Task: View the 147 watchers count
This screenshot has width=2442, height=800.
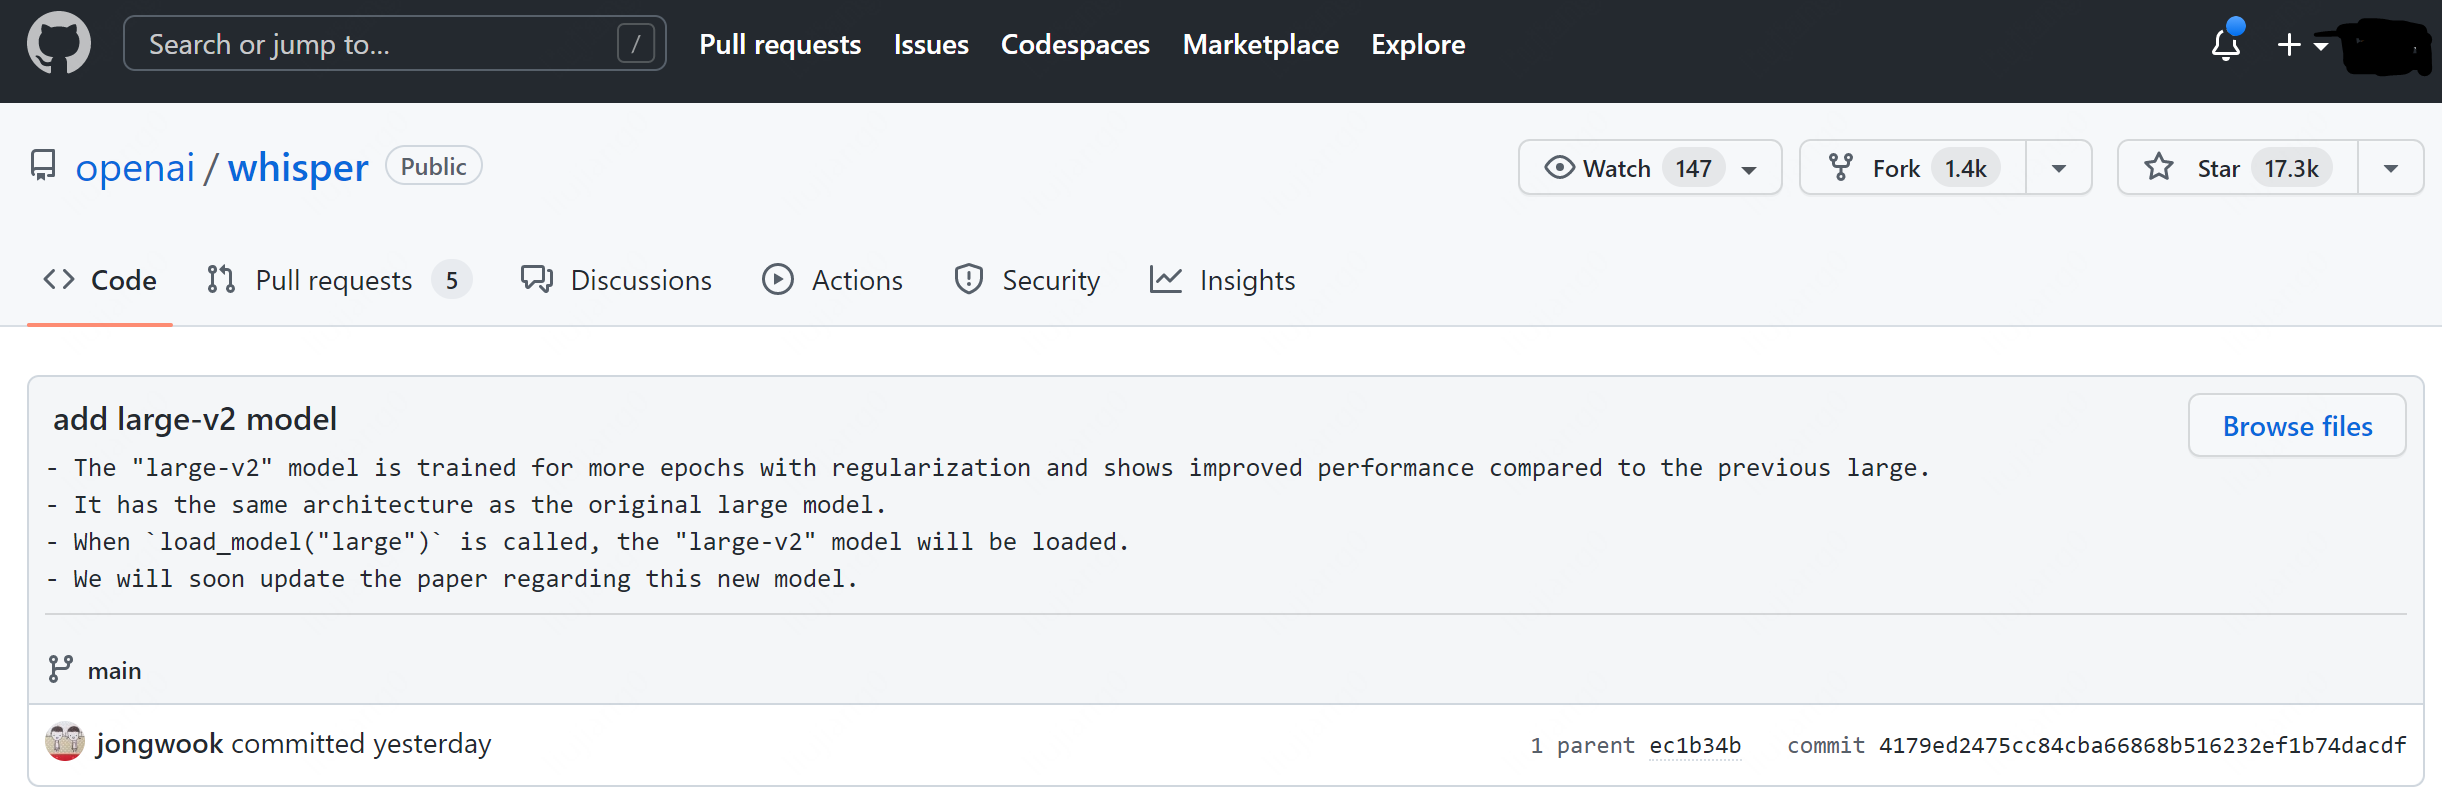Action: point(1694,168)
